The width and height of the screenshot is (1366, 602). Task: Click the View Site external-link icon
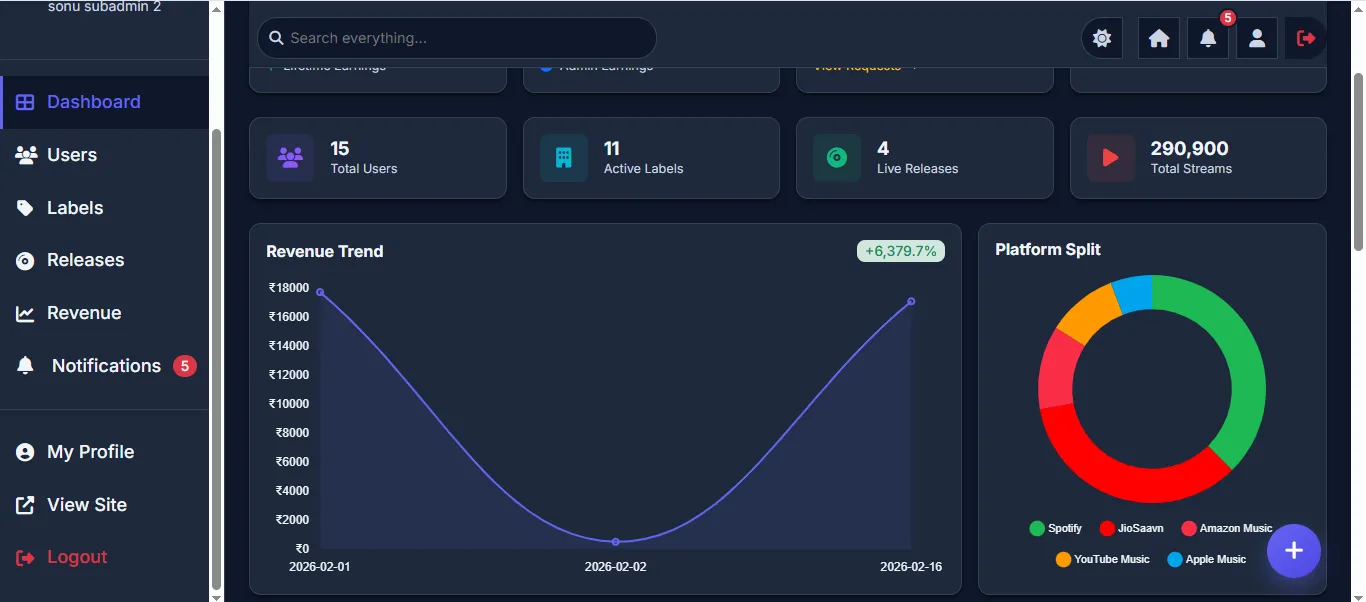click(x=25, y=505)
